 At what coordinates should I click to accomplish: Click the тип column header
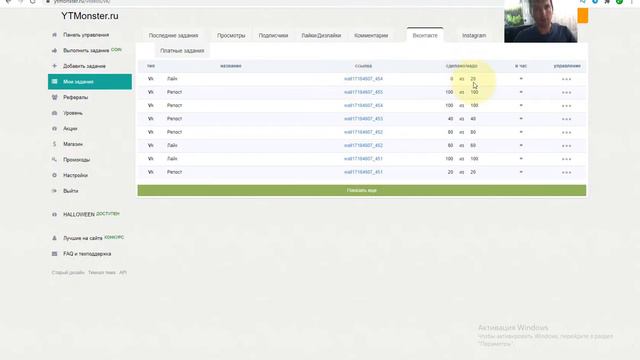151,66
